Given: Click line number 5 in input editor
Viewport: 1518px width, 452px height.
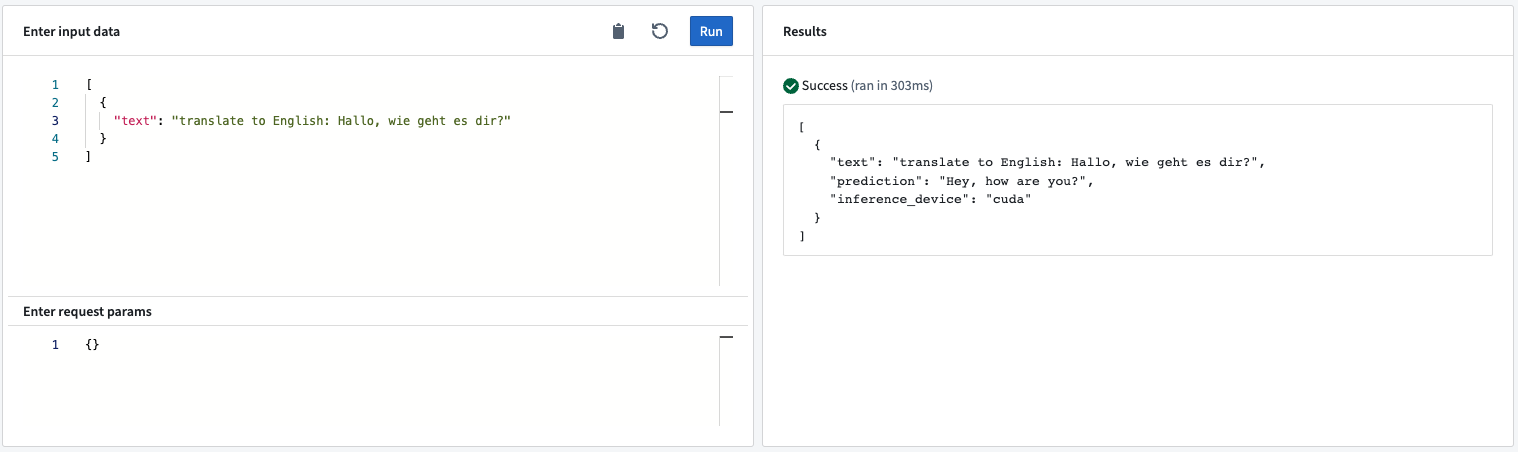Looking at the screenshot, I should (x=56, y=157).
